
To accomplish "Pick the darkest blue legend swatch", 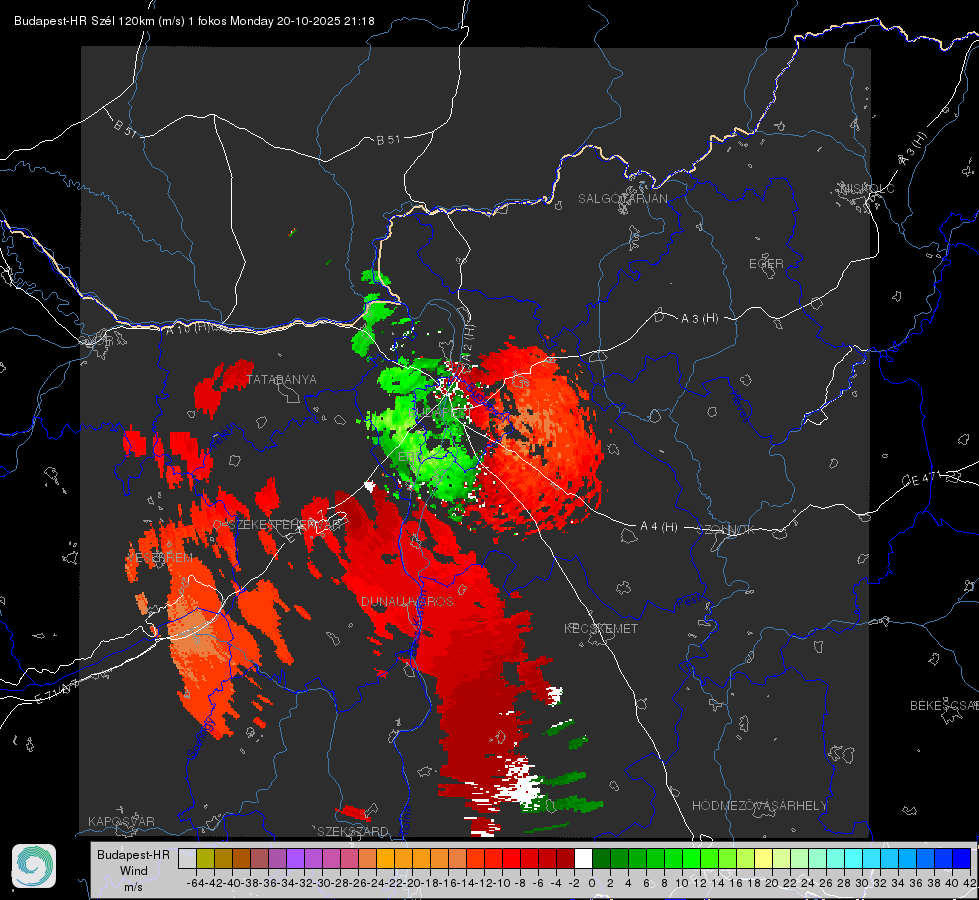I will click(962, 859).
